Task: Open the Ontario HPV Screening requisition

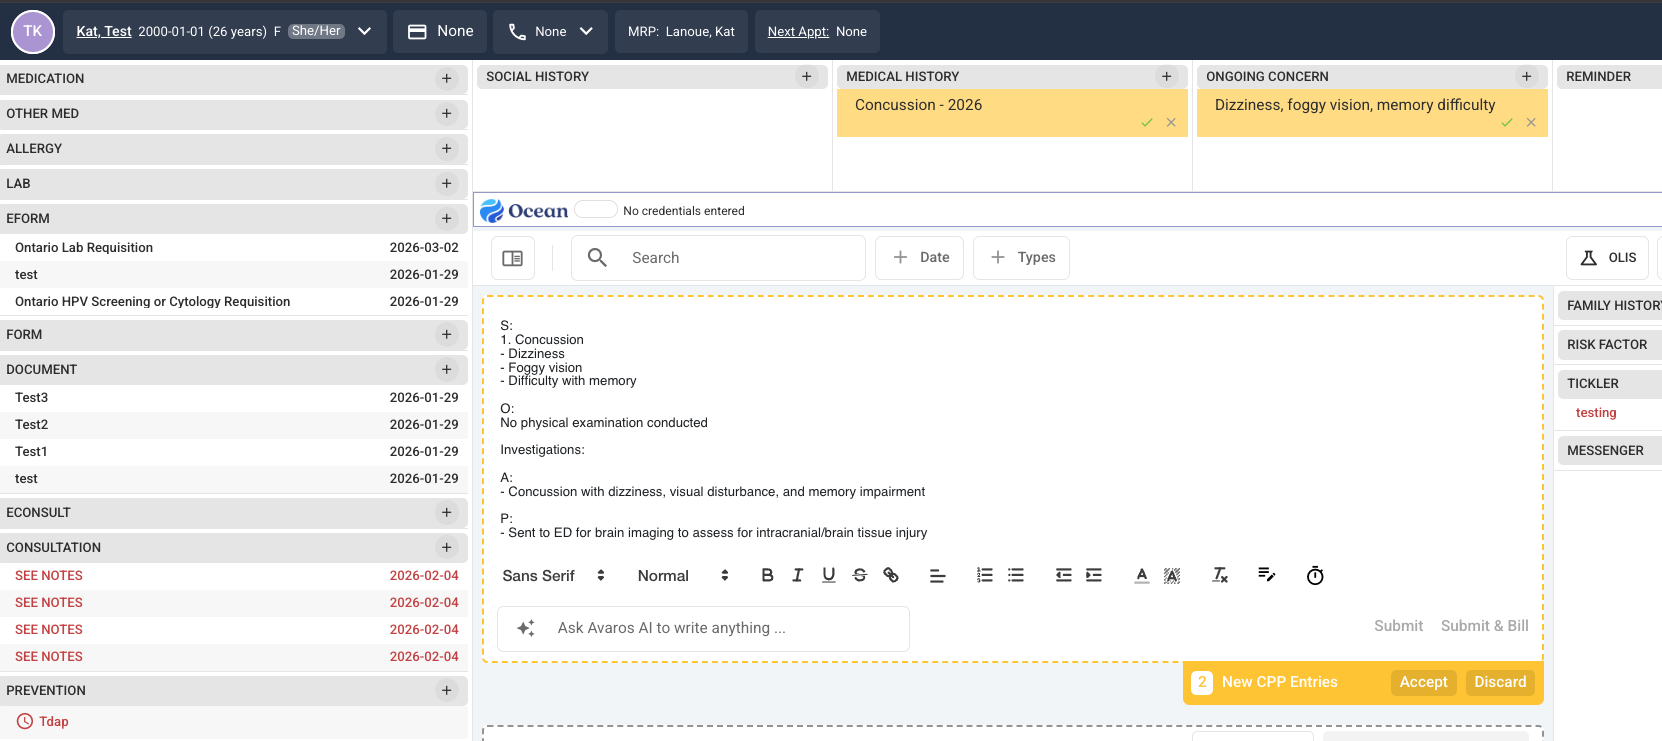Action: (x=153, y=302)
